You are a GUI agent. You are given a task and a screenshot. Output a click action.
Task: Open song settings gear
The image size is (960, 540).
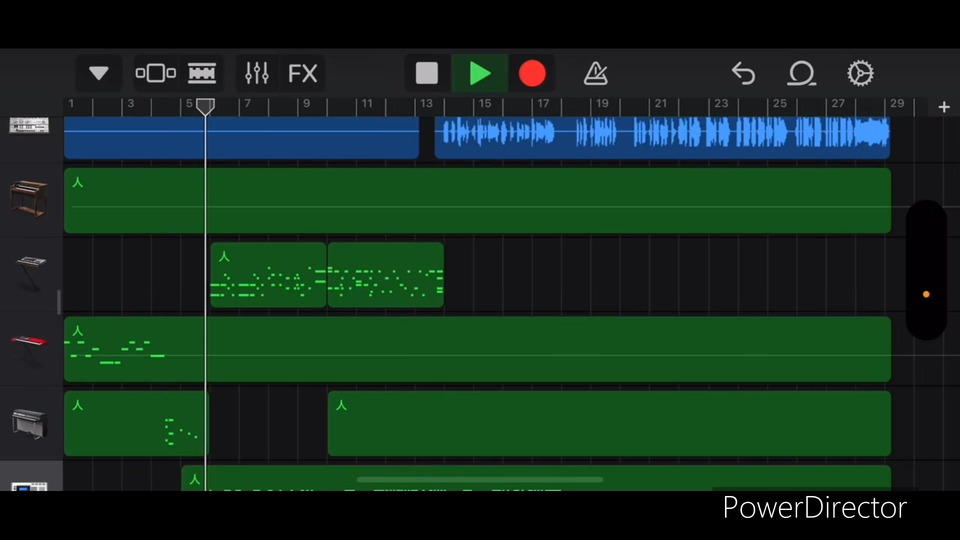[860, 73]
